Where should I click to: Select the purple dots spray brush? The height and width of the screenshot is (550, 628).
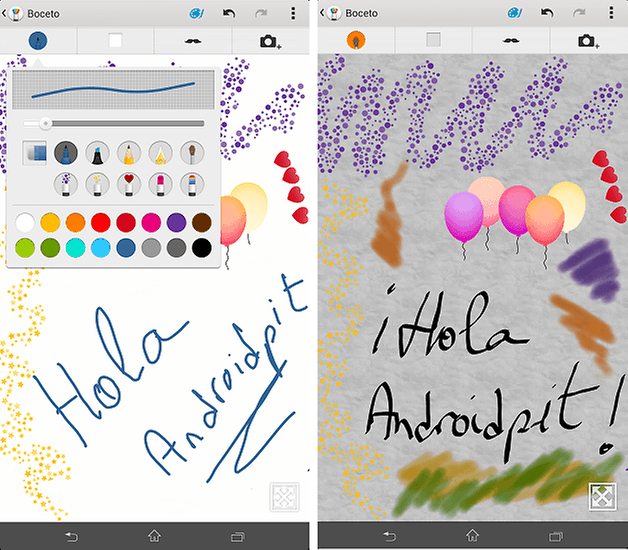(66, 184)
